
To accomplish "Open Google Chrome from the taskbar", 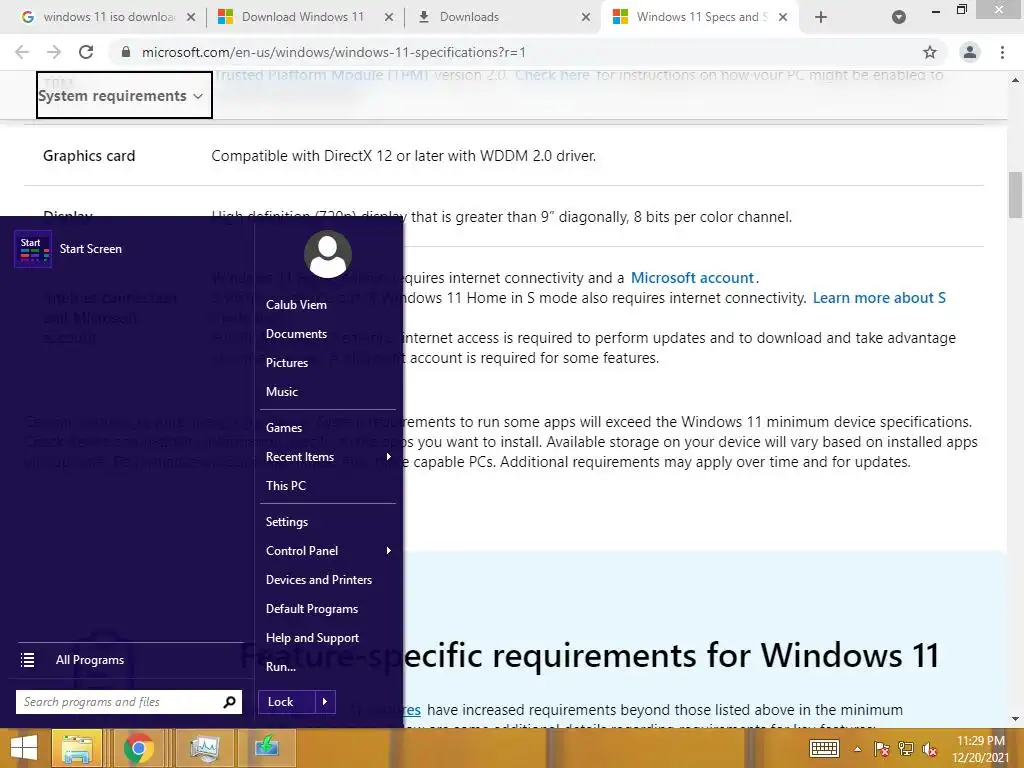I will [x=139, y=748].
